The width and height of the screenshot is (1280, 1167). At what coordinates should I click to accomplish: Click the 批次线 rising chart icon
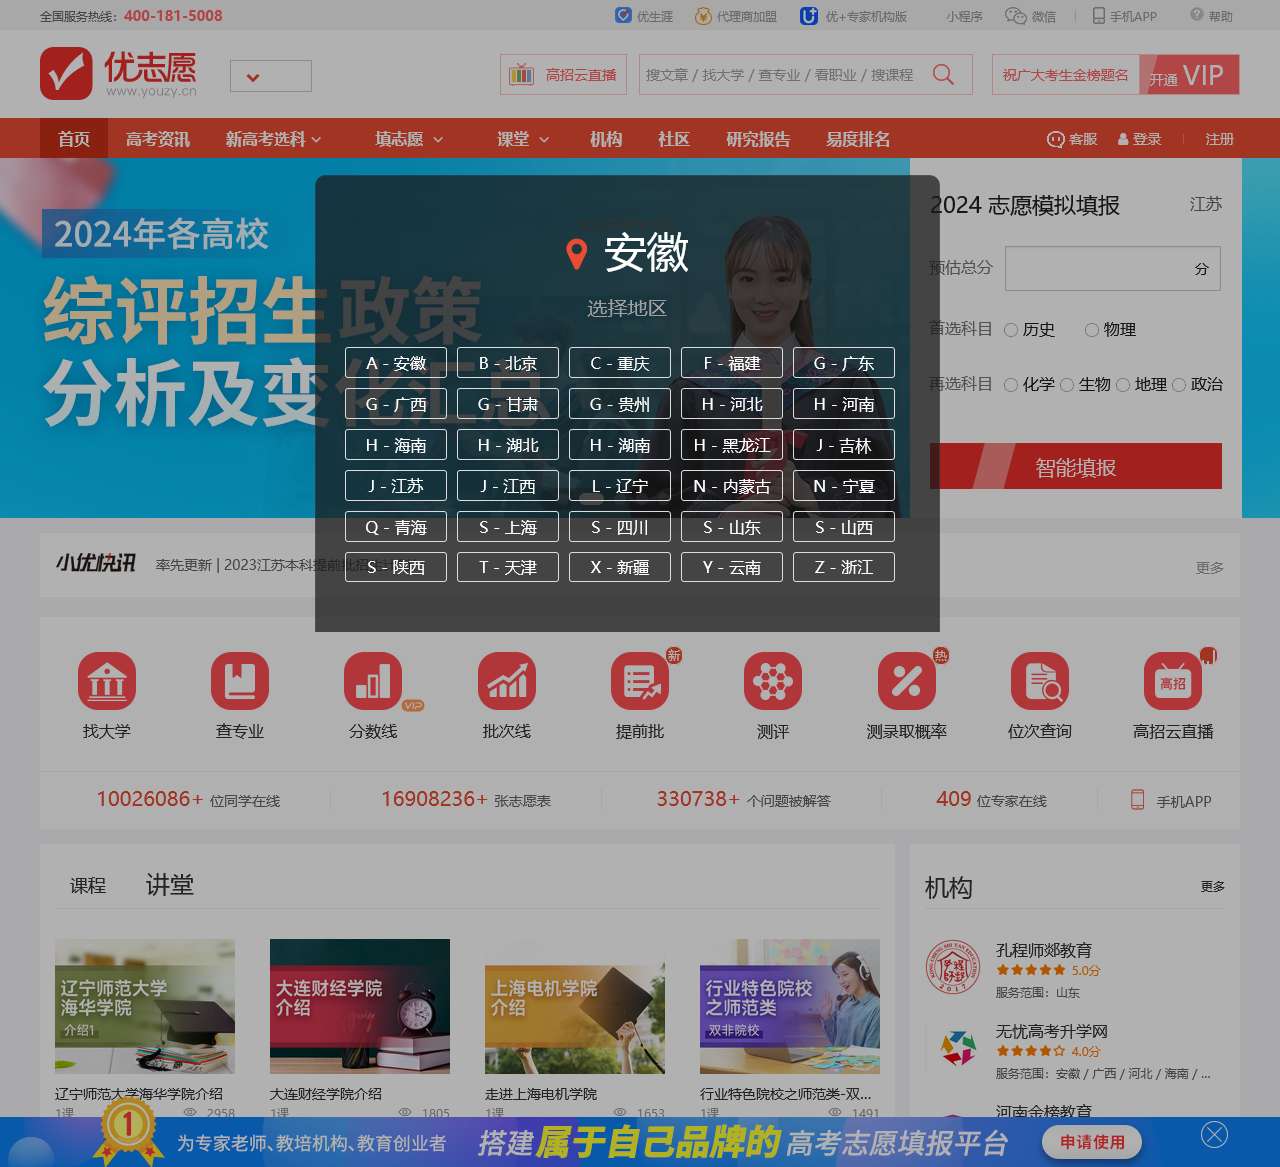click(x=507, y=682)
